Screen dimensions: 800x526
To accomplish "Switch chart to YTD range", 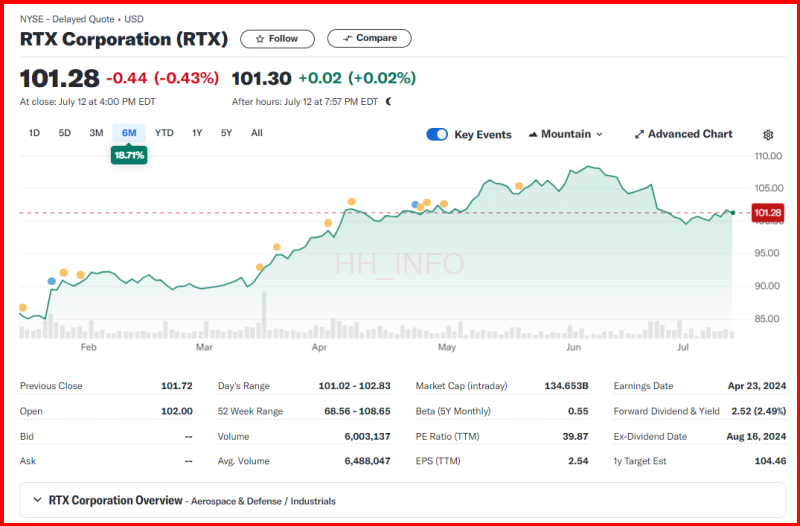I will (x=164, y=133).
